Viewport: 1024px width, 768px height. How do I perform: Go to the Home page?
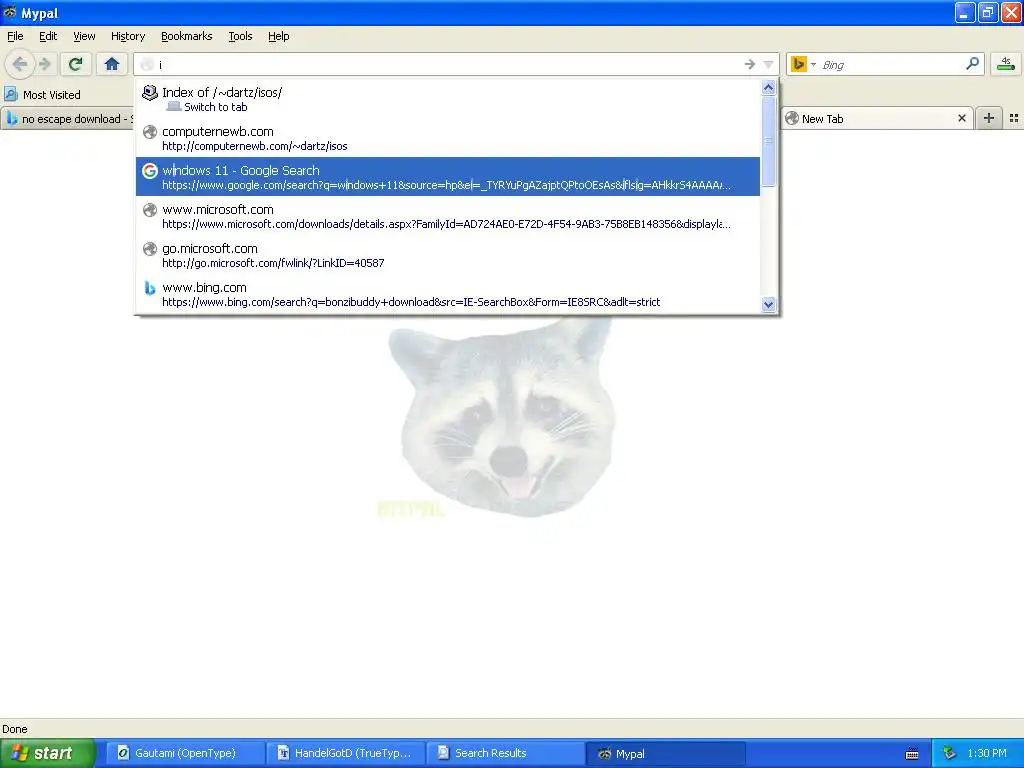[x=112, y=64]
